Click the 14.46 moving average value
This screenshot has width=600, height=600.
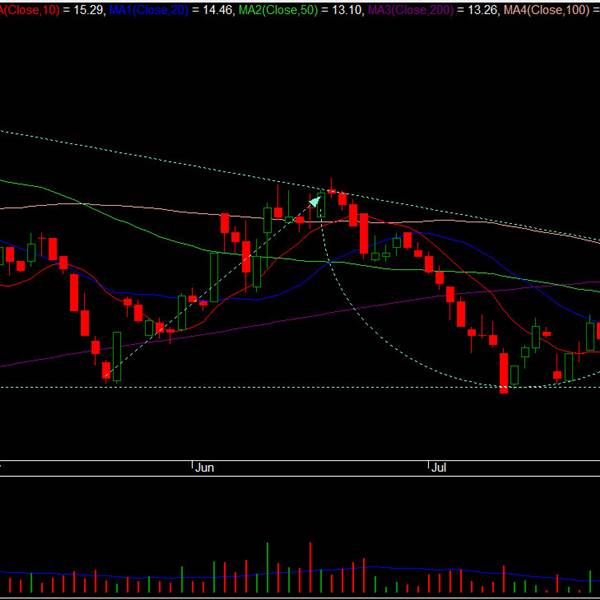pyautogui.click(x=217, y=10)
